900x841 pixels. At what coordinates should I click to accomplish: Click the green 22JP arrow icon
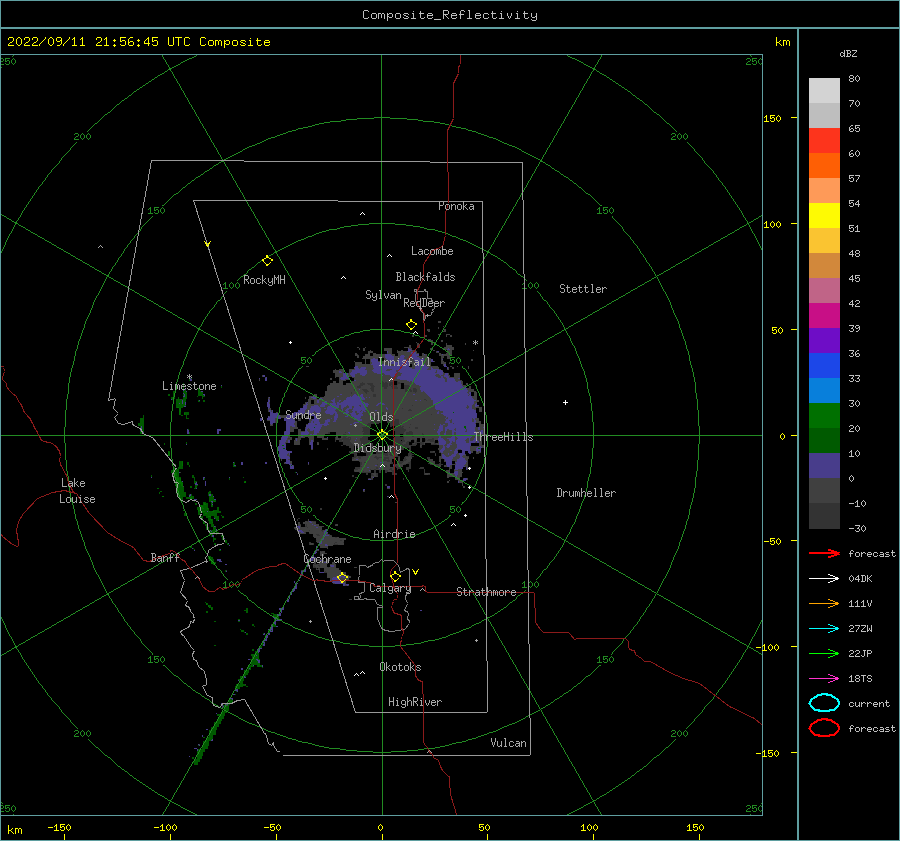(824, 653)
